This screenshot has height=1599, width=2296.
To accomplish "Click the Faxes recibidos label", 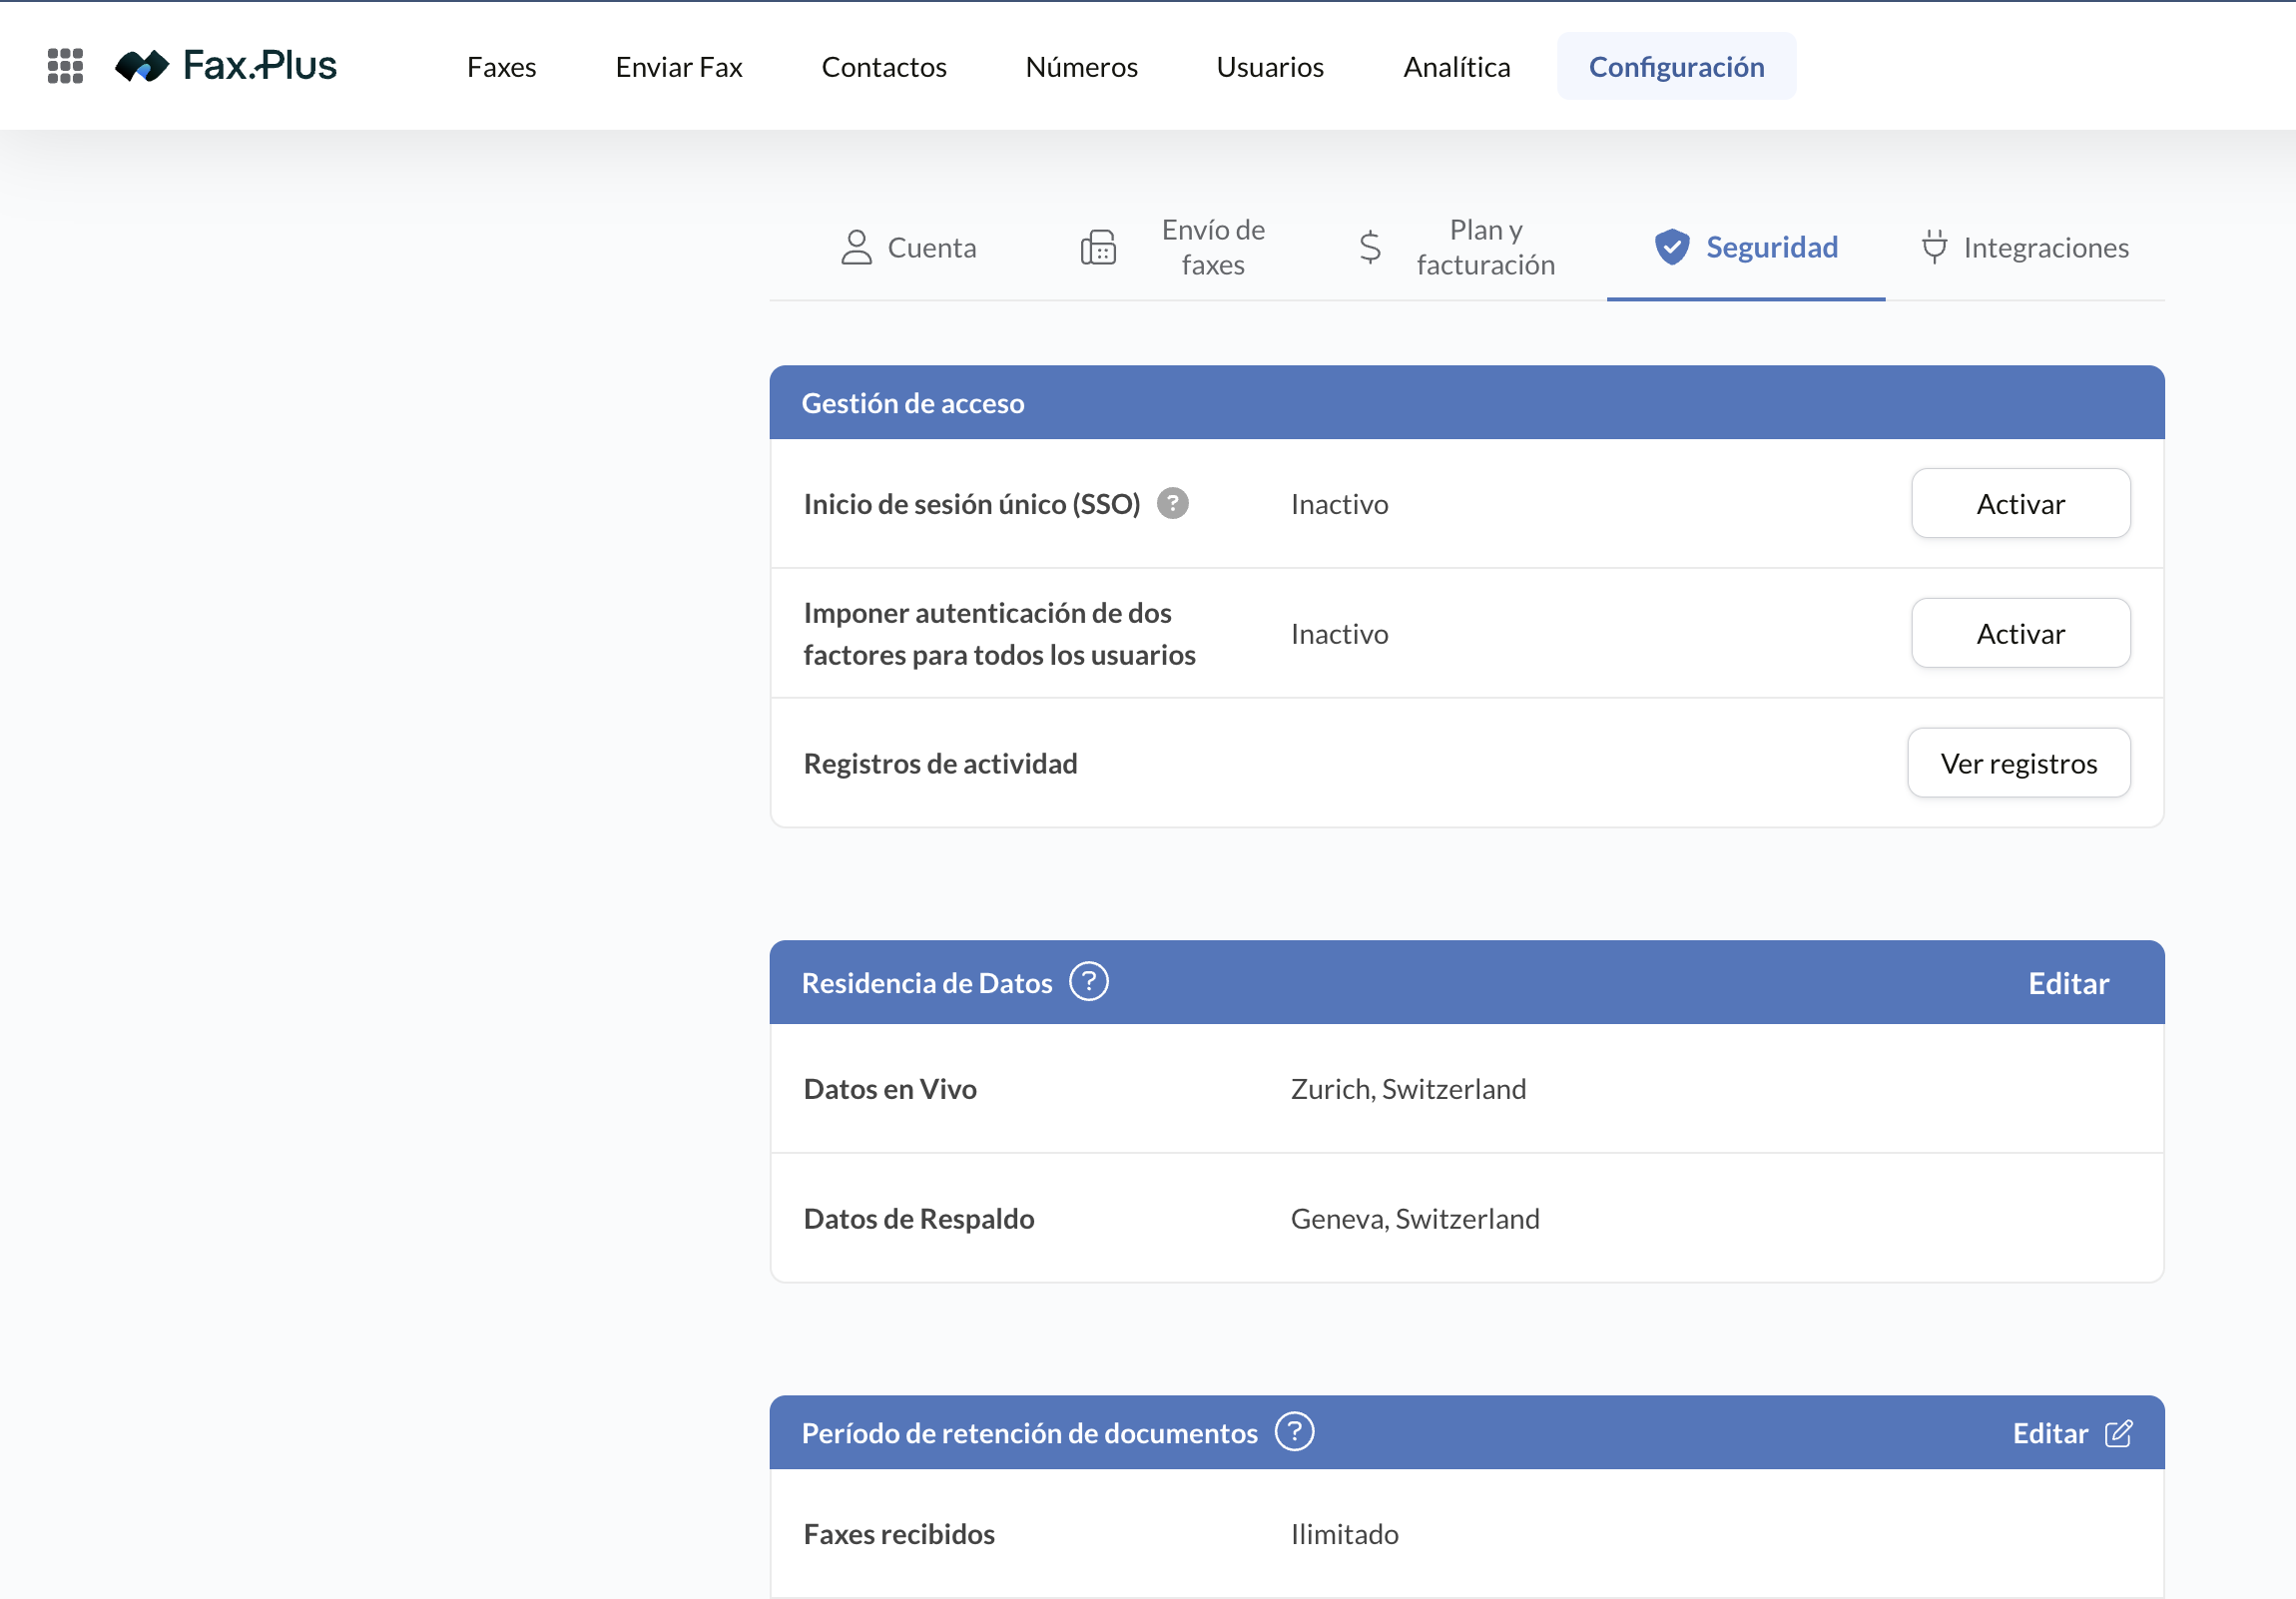I will 899,1534.
